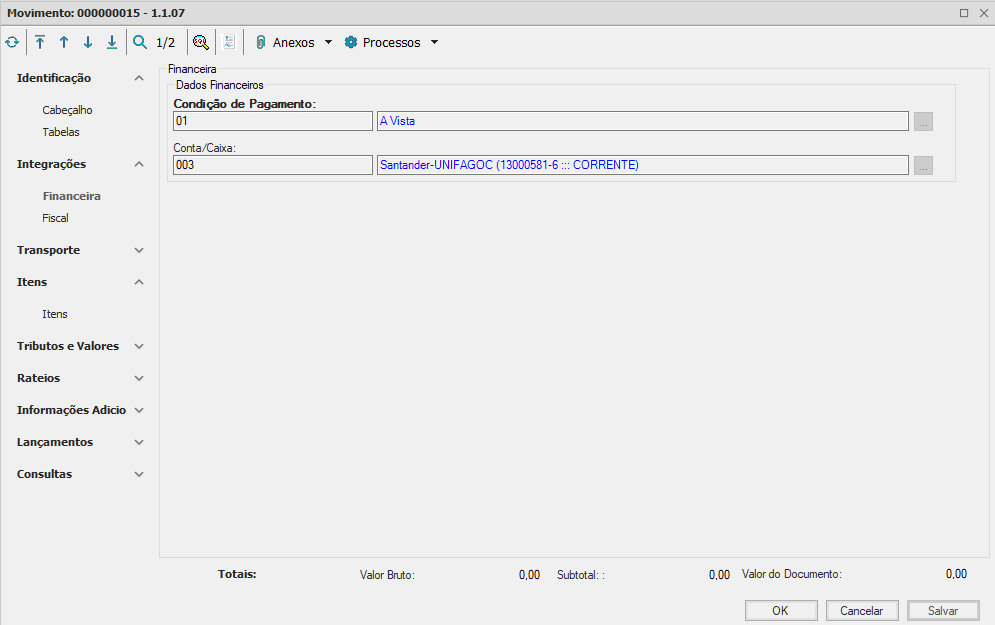Viewport: 995px width, 625px height.
Task: Jump to last record arrow icon
Action: [x=112, y=43]
